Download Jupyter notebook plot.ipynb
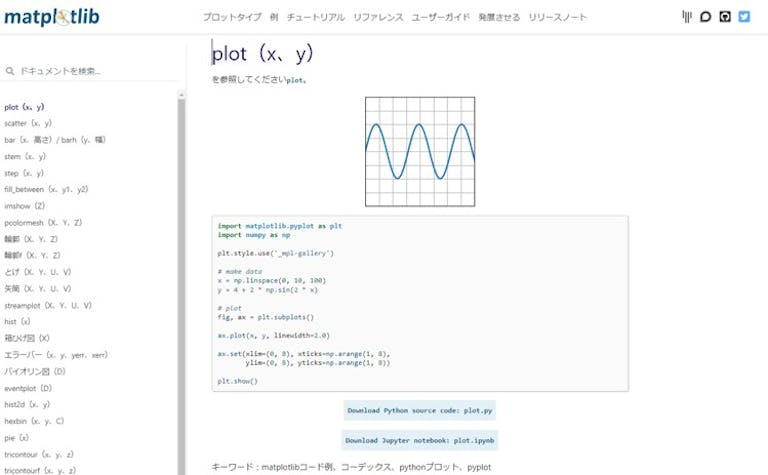 (420, 440)
